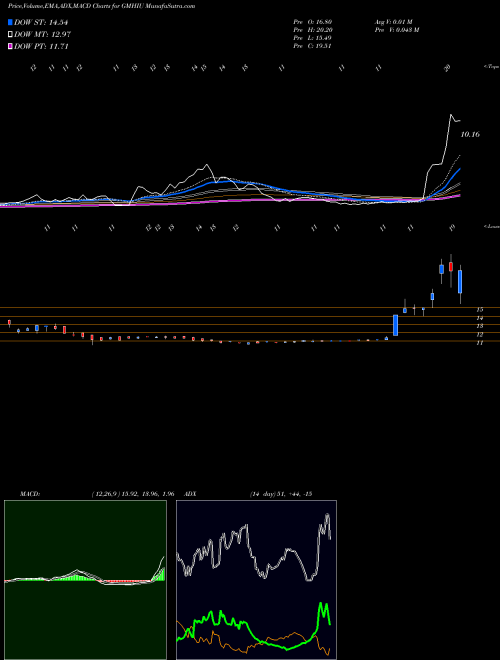Select the 'DOW MT: 12.97' legend text
This screenshot has width=500, height=660.
(x=42, y=35)
